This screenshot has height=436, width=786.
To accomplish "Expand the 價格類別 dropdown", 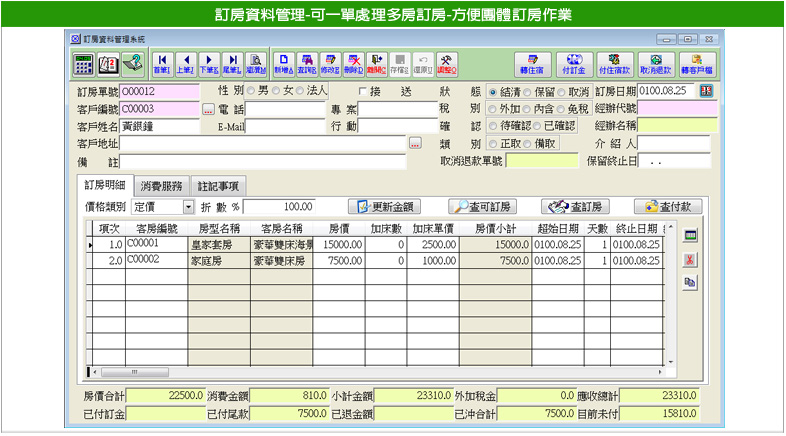I will (x=189, y=207).
